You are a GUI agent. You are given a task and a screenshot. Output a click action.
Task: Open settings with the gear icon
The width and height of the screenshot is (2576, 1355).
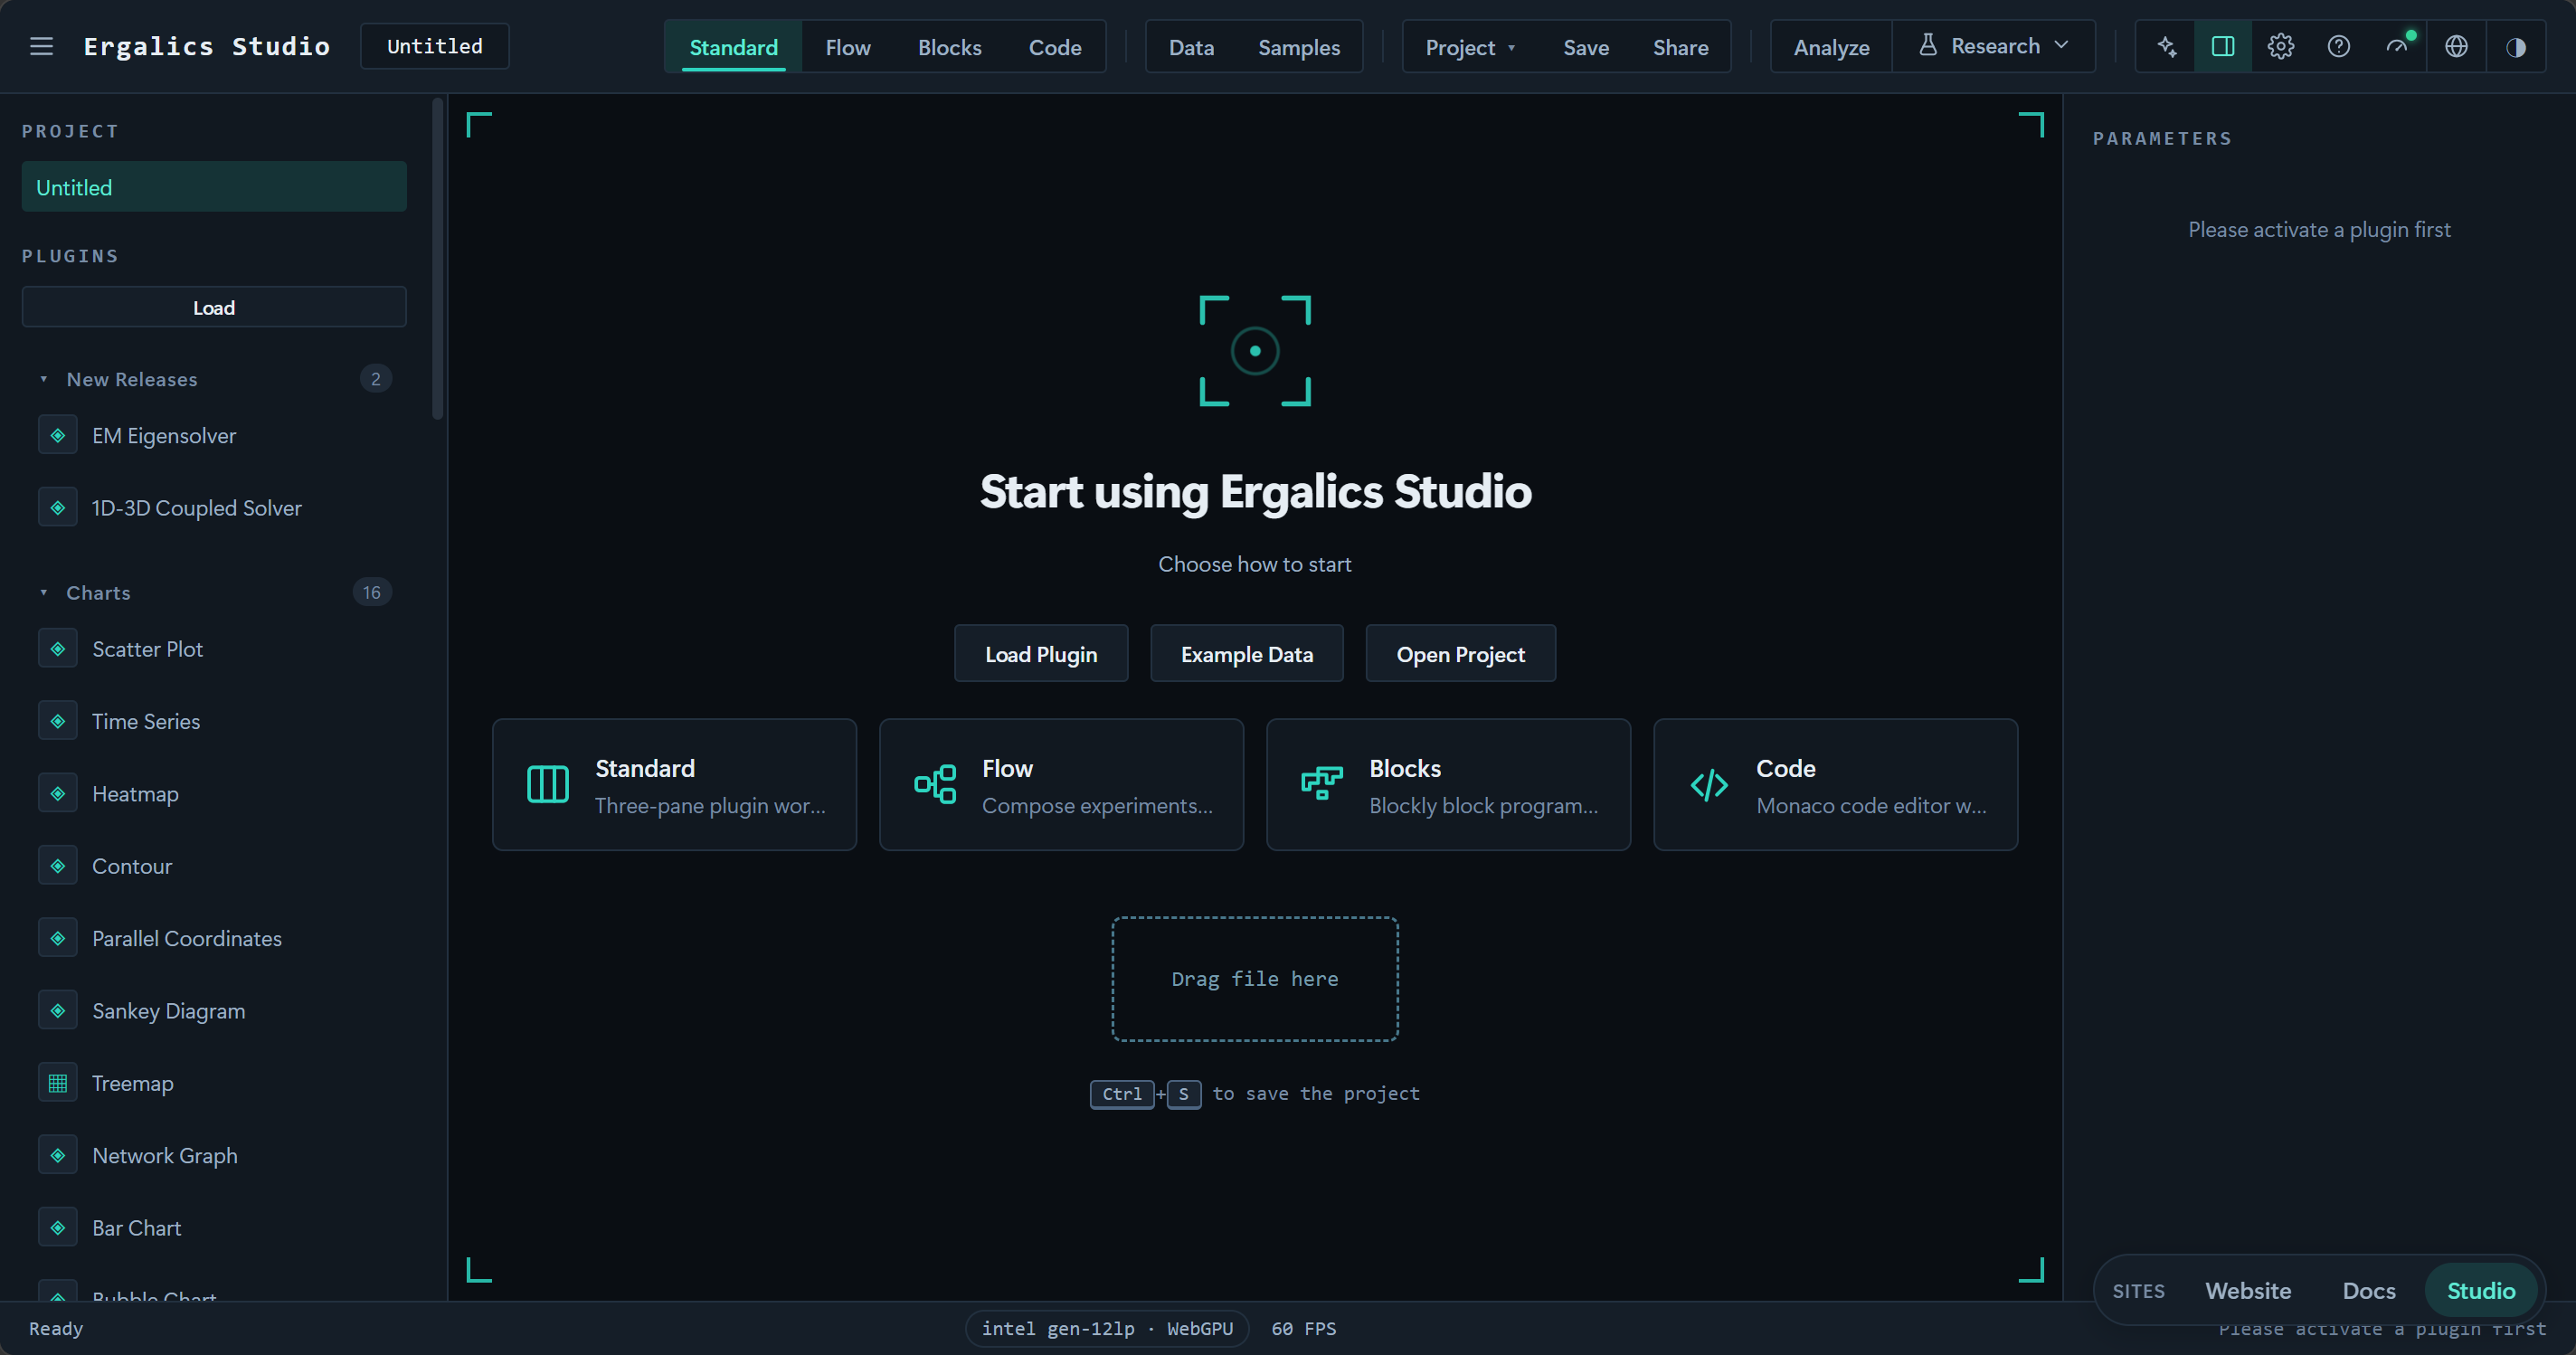pos(2281,46)
